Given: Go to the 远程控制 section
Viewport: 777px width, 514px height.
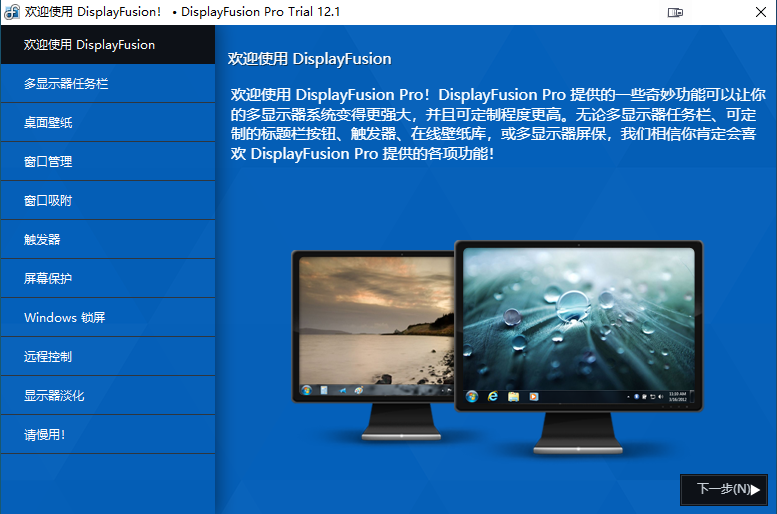Looking at the screenshot, I should pos(108,357).
